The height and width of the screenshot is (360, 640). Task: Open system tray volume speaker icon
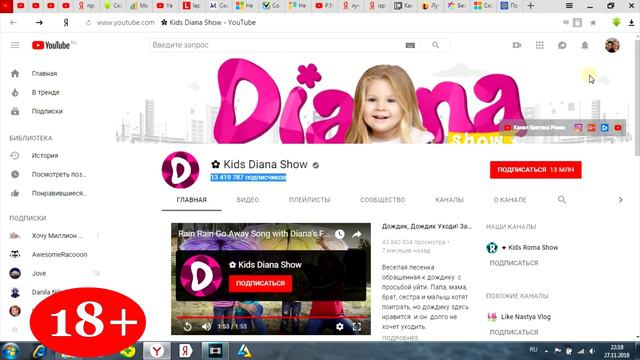[591, 351]
